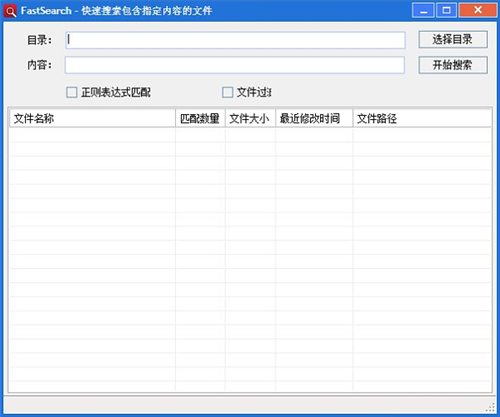Click the FastSearch magnifier app icon
Screen dimensions: 500x417
tap(10, 11)
